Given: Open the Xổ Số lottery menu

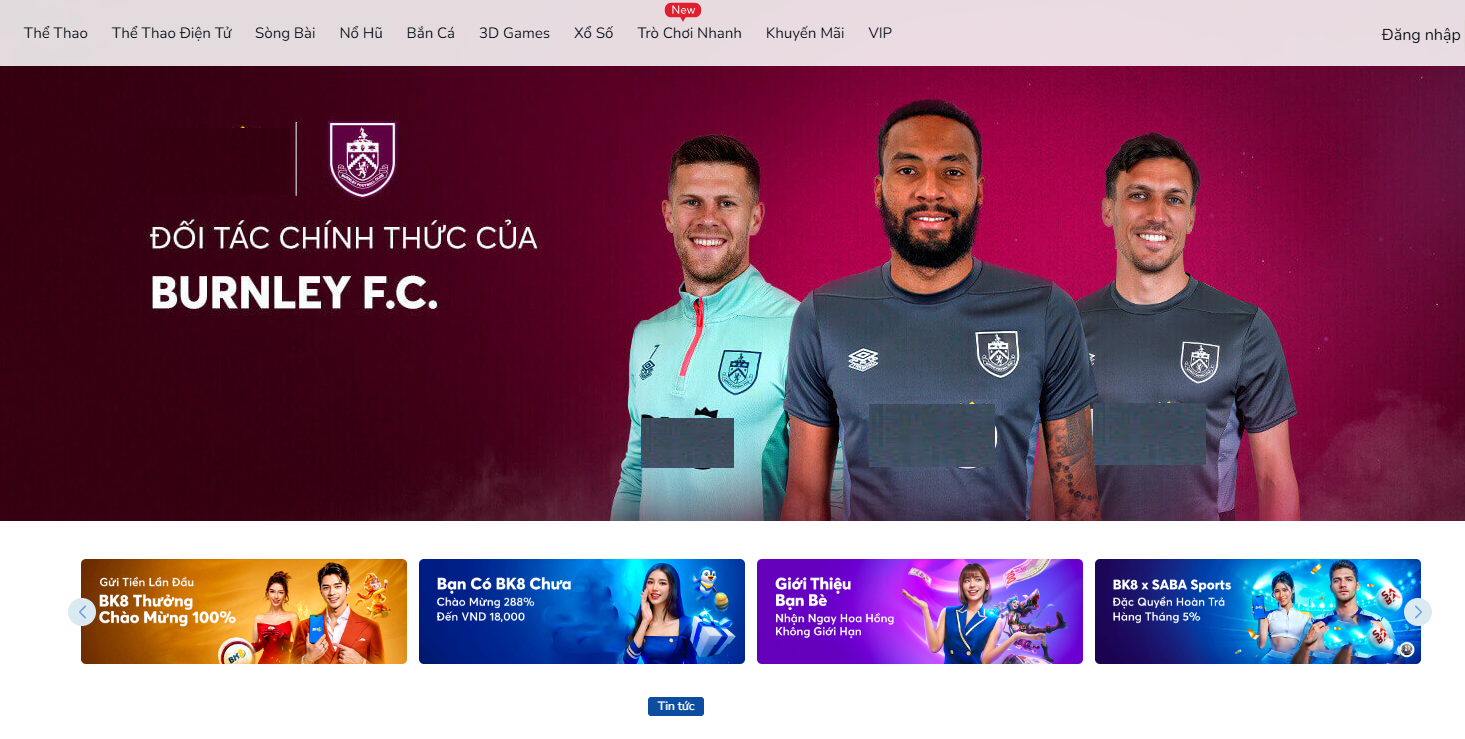Looking at the screenshot, I should pos(594,33).
